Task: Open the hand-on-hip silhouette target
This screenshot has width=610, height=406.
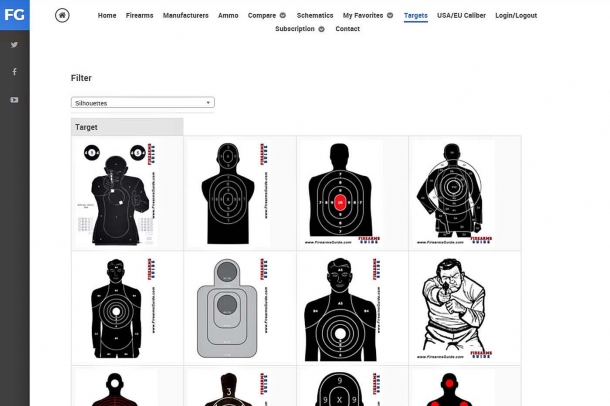Action: pyautogui.click(x=454, y=193)
